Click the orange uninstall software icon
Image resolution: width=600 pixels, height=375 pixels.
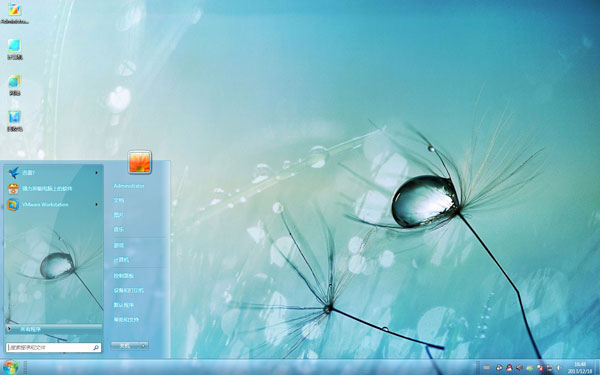pyautogui.click(x=13, y=189)
